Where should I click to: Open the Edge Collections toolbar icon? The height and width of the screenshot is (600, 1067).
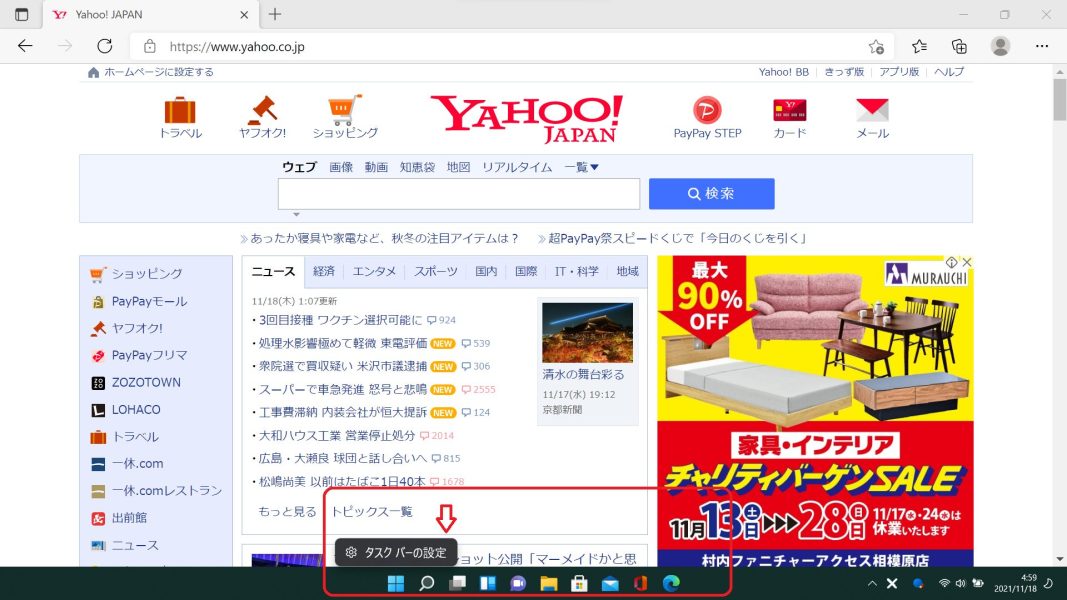[x=959, y=46]
